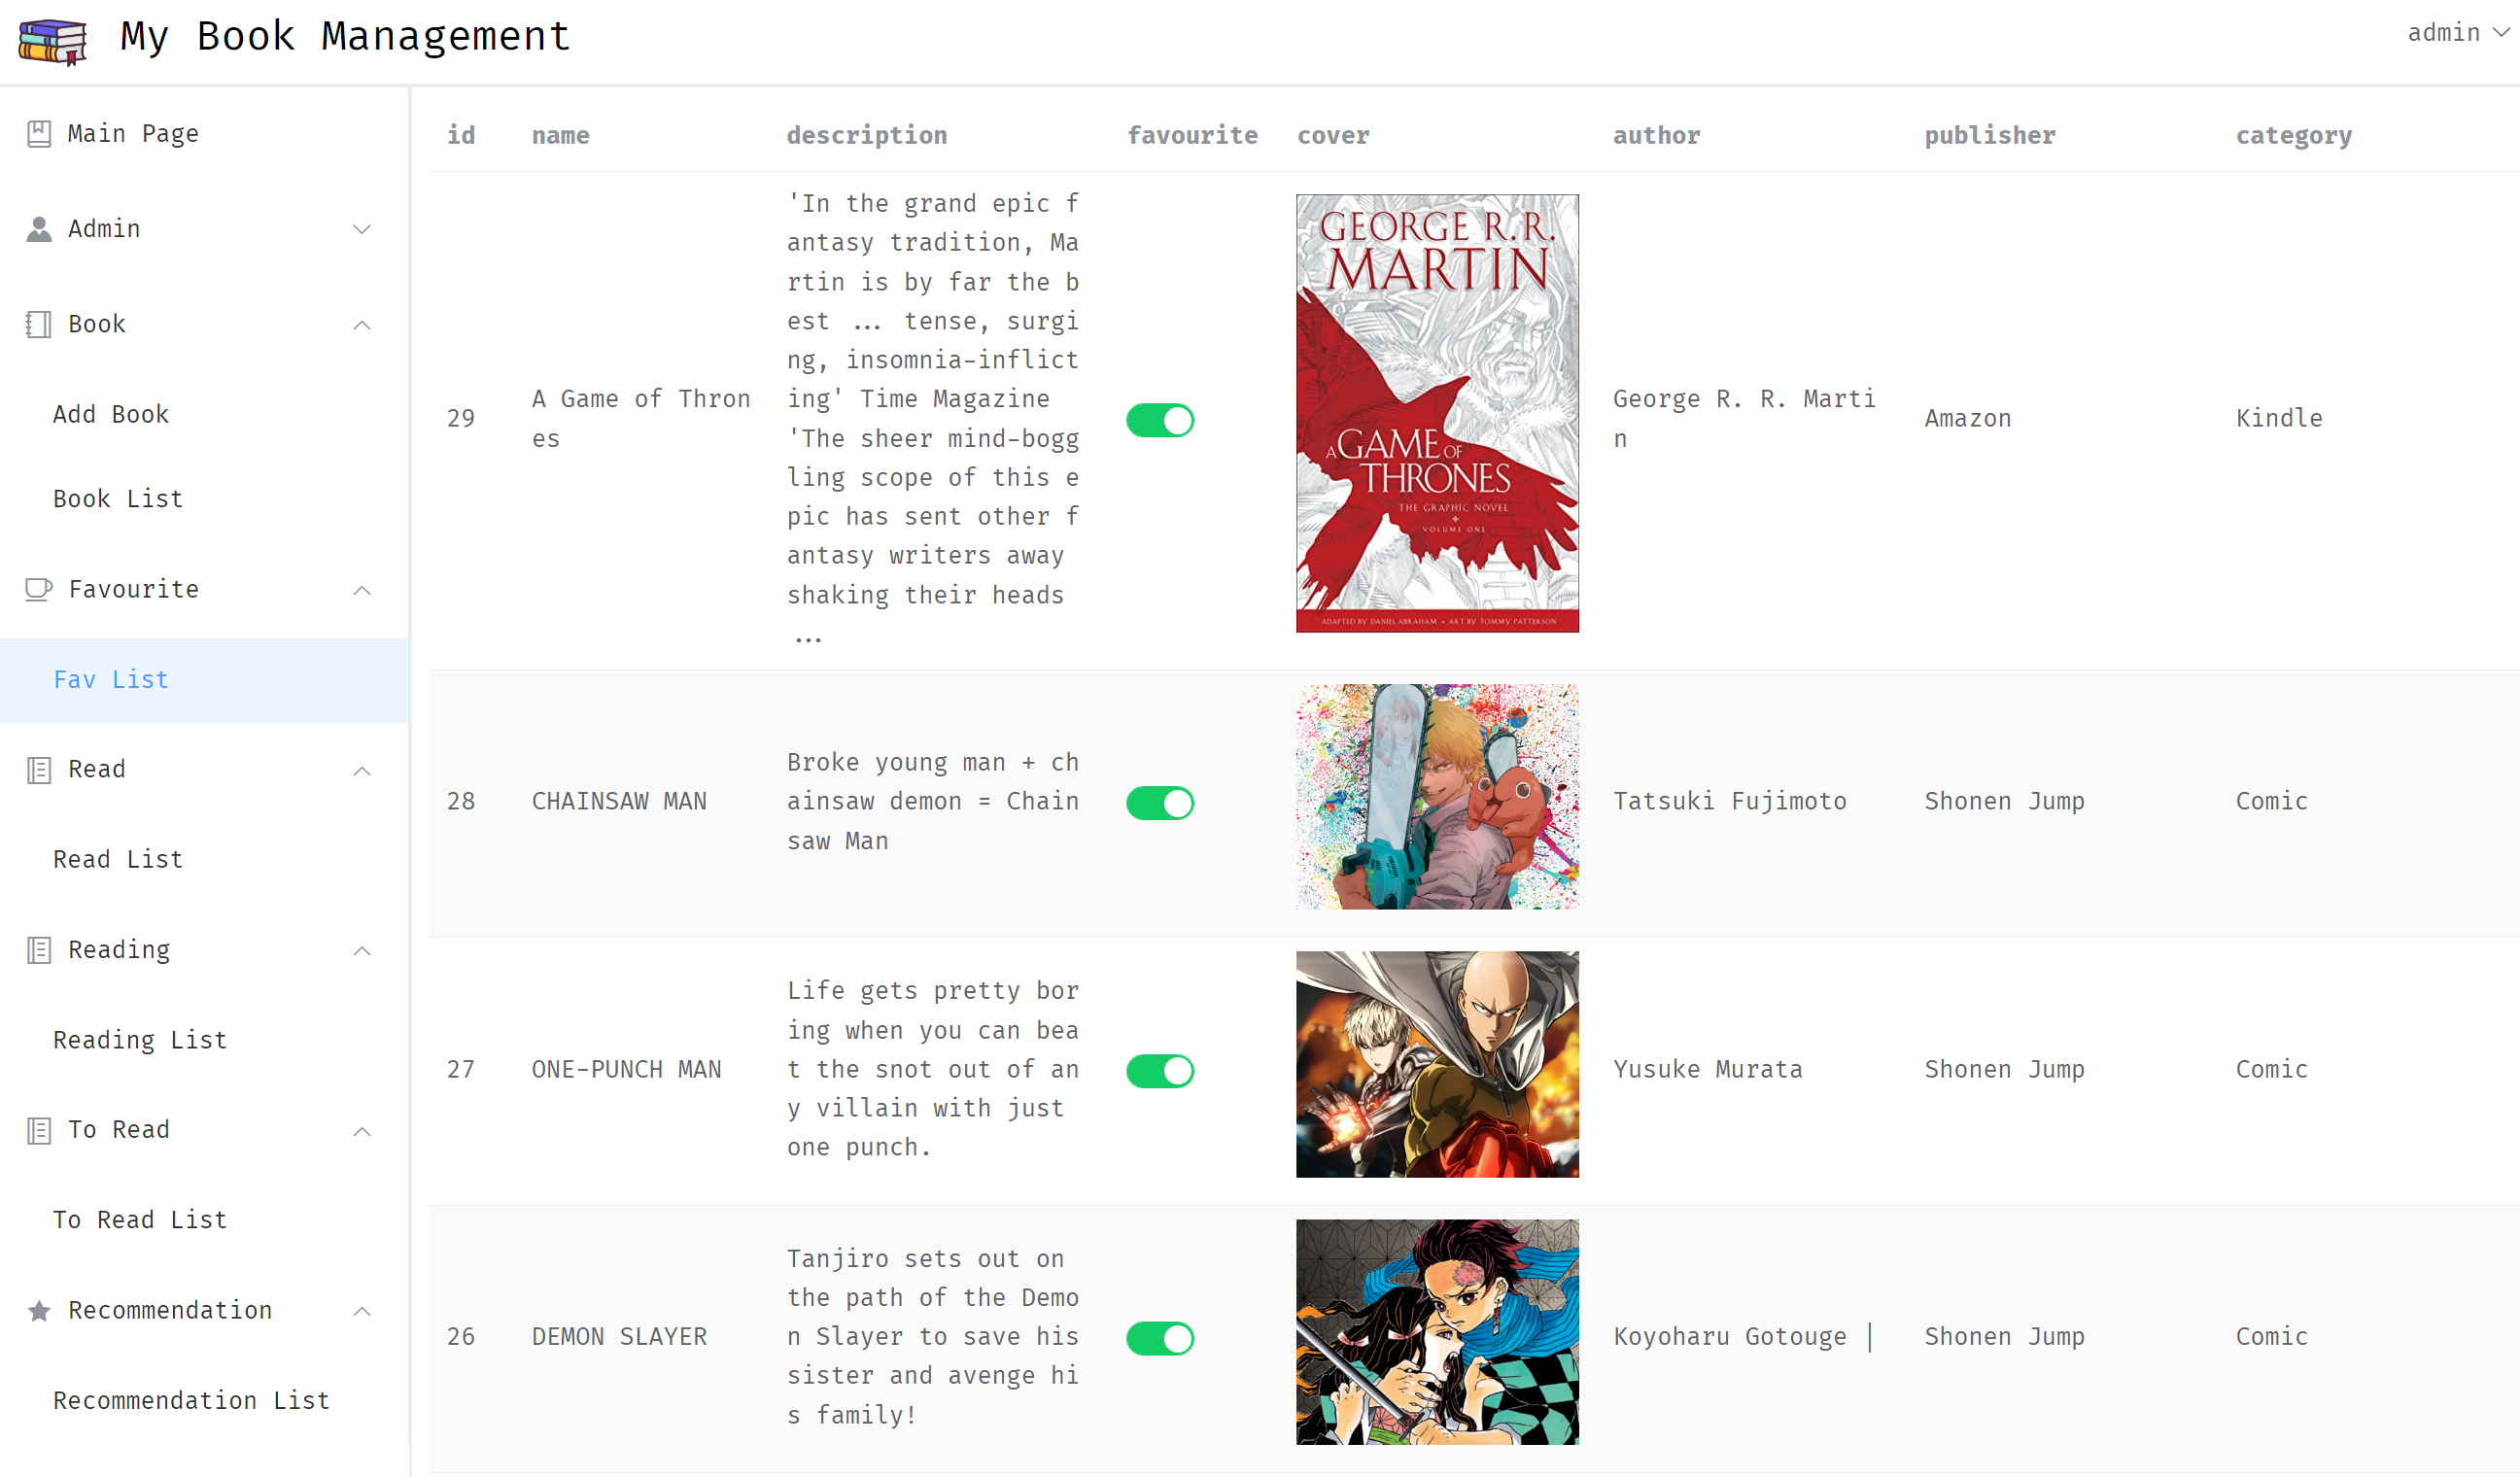Open the Recommendation List
The height and width of the screenshot is (1477, 2520).
190,1400
